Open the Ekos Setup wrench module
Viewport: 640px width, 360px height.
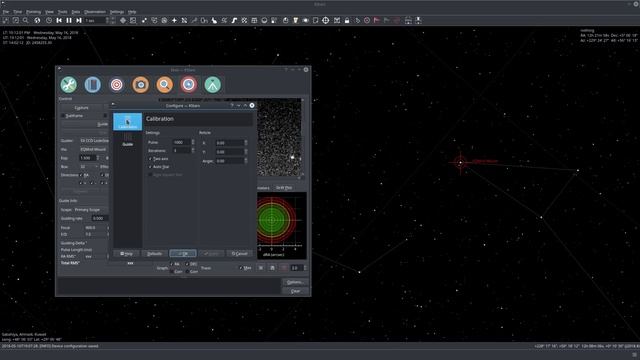tap(69, 84)
